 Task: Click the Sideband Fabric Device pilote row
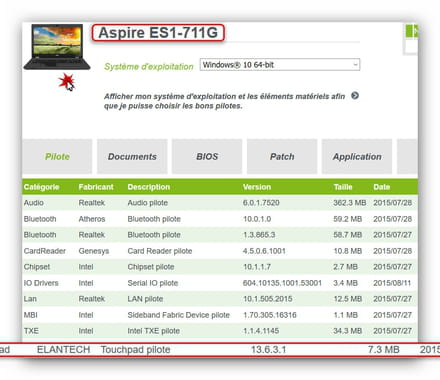[x=220, y=315]
